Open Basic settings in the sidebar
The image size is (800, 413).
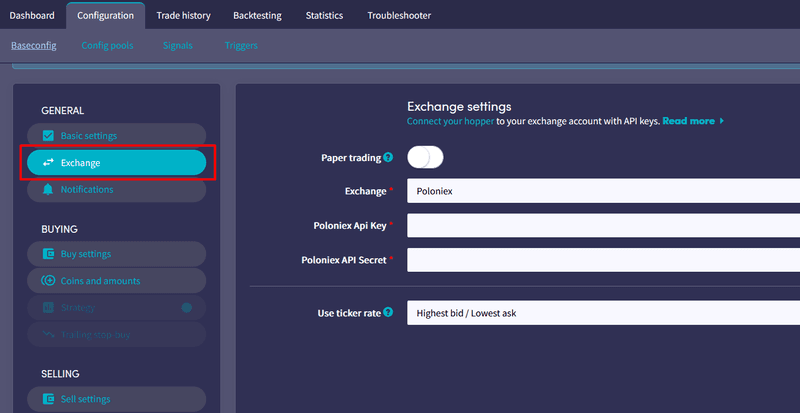click(116, 136)
